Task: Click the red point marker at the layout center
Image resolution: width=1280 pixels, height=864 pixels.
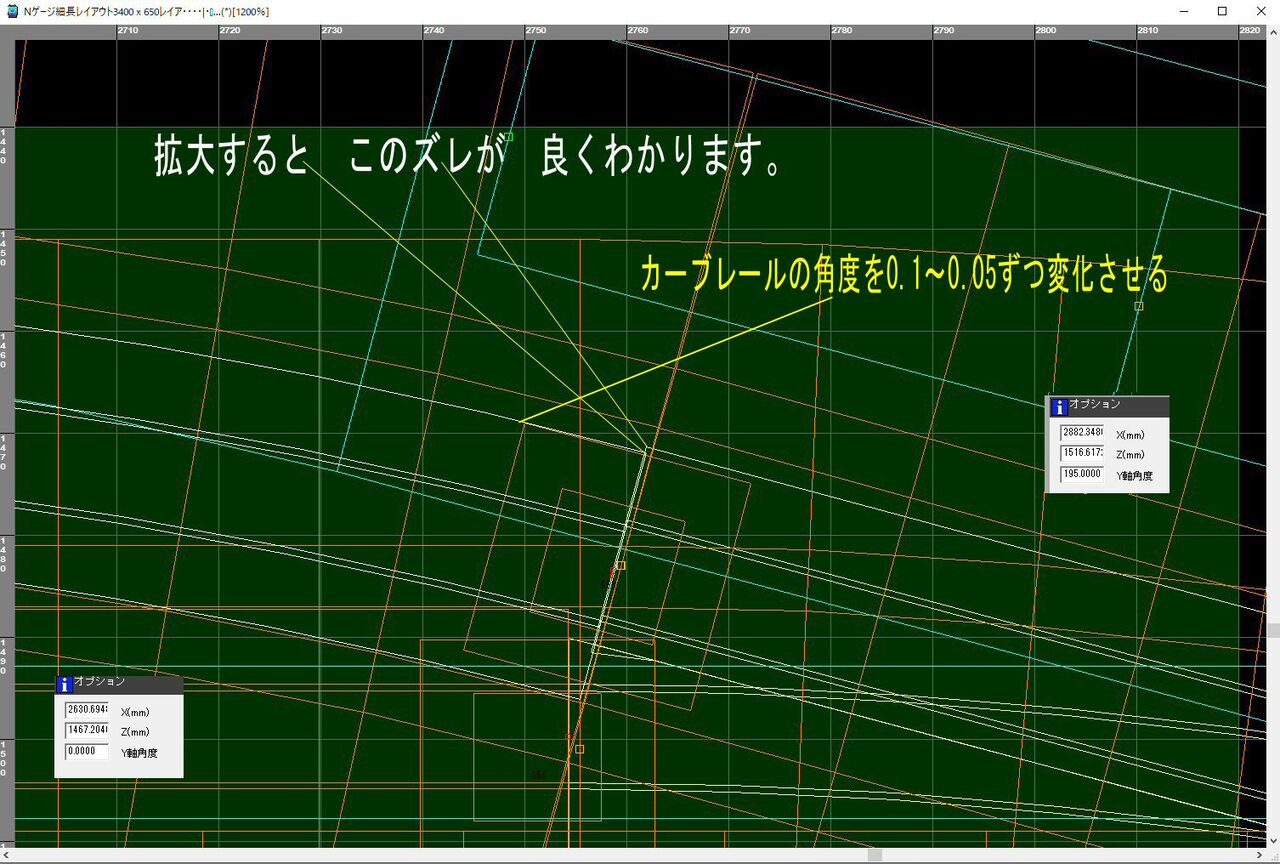Action: pyautogui.click(x=612, y=569)
